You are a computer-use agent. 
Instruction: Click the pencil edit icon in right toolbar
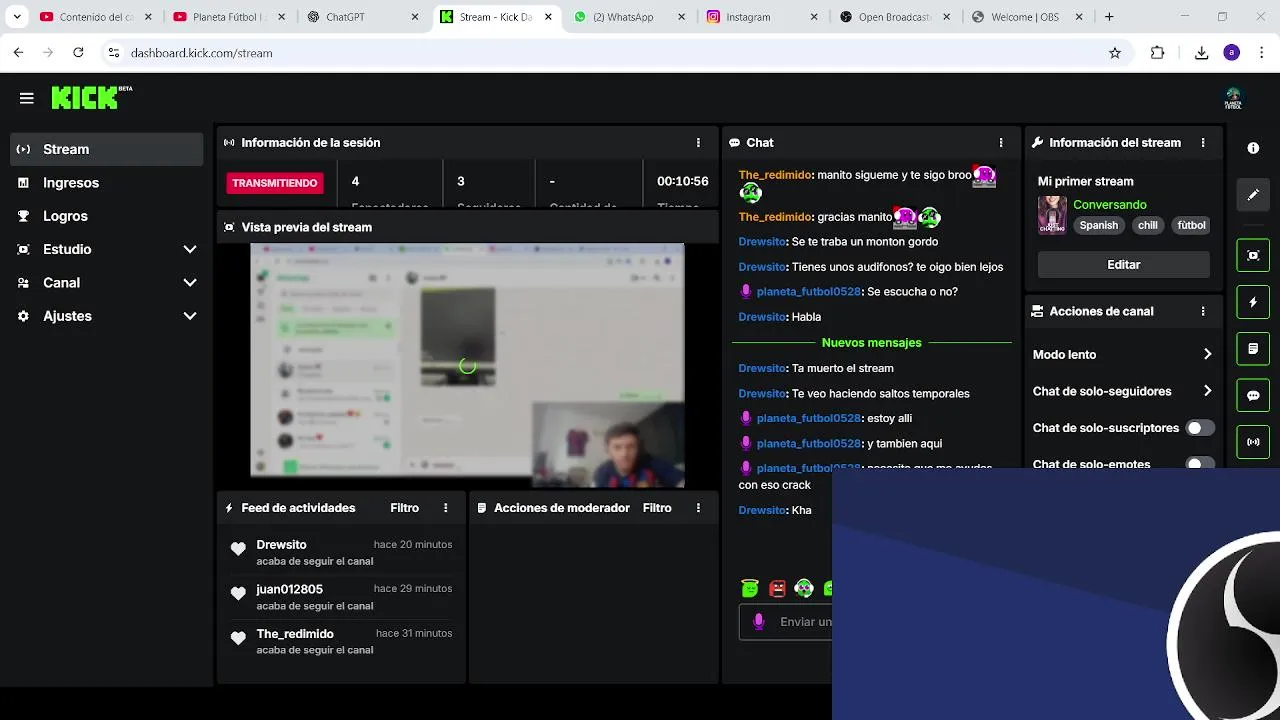1253,195
